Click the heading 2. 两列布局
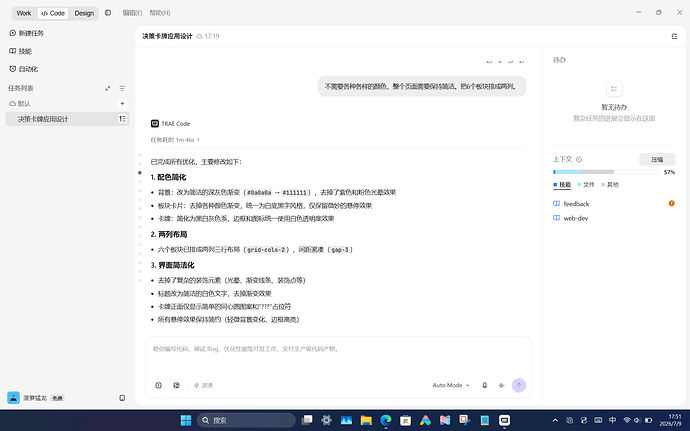The width and height of the screenshot is (690, 431). (169, 234)
